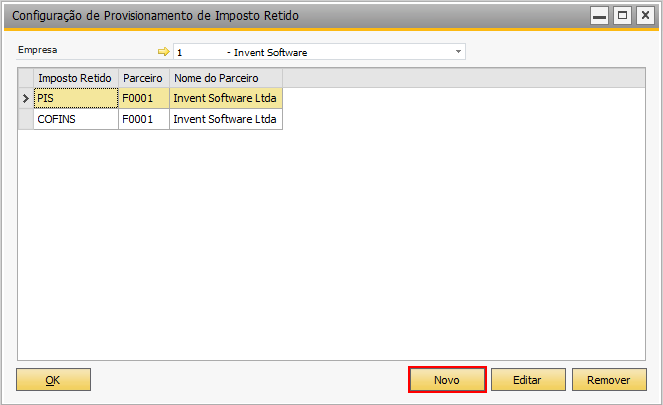Select the COFINS row via its row header
Viewport: 663px width, 405px height.
click(26, 119)
